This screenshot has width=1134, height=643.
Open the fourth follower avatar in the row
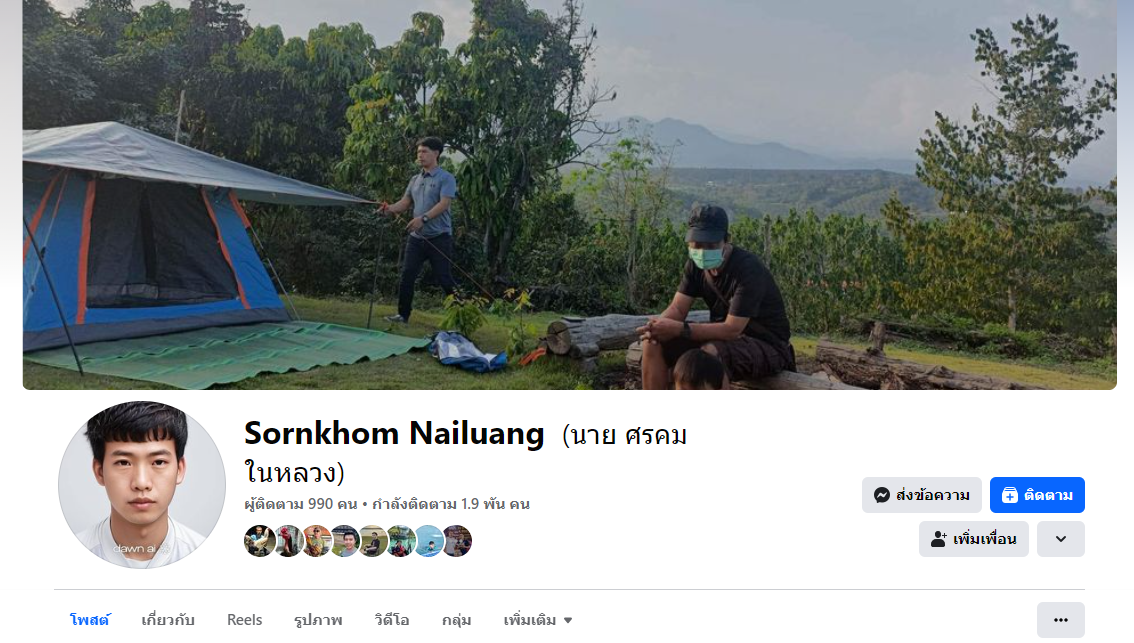tap(344, 541)
